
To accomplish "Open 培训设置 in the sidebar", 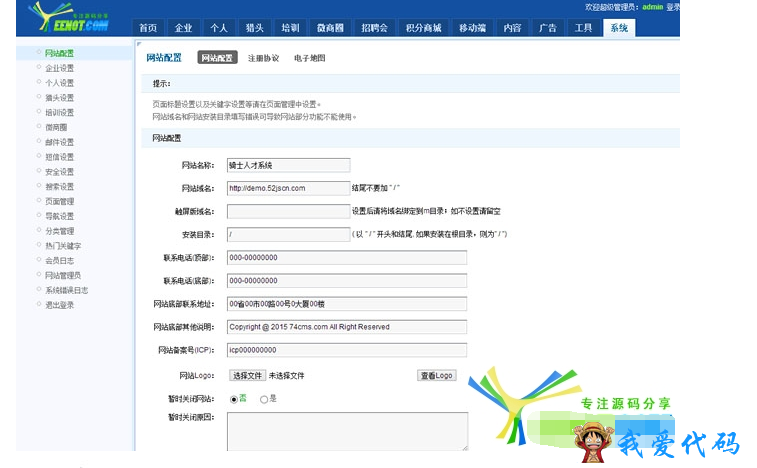I will [59, 113].
